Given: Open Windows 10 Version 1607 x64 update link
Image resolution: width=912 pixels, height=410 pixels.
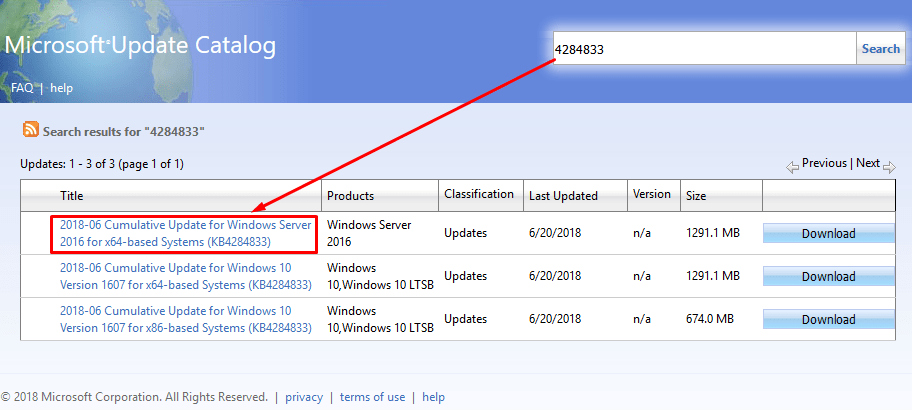Looking at the screenshot, I should (186, 276).
